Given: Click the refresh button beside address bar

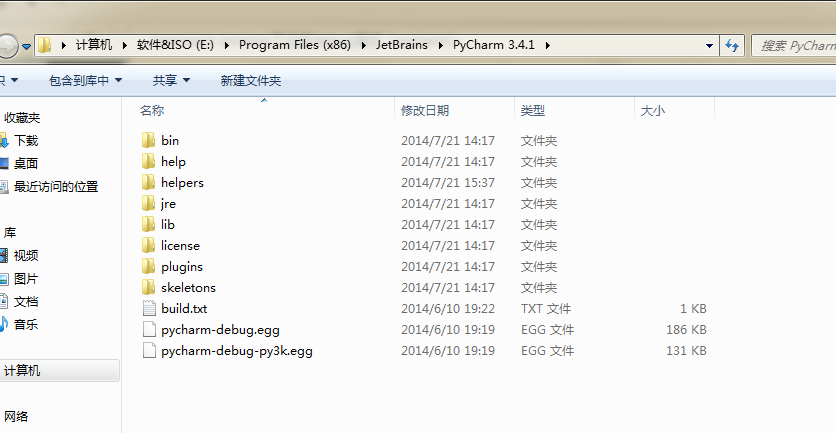Looking at the screenshot, I should tap(732, 45).
